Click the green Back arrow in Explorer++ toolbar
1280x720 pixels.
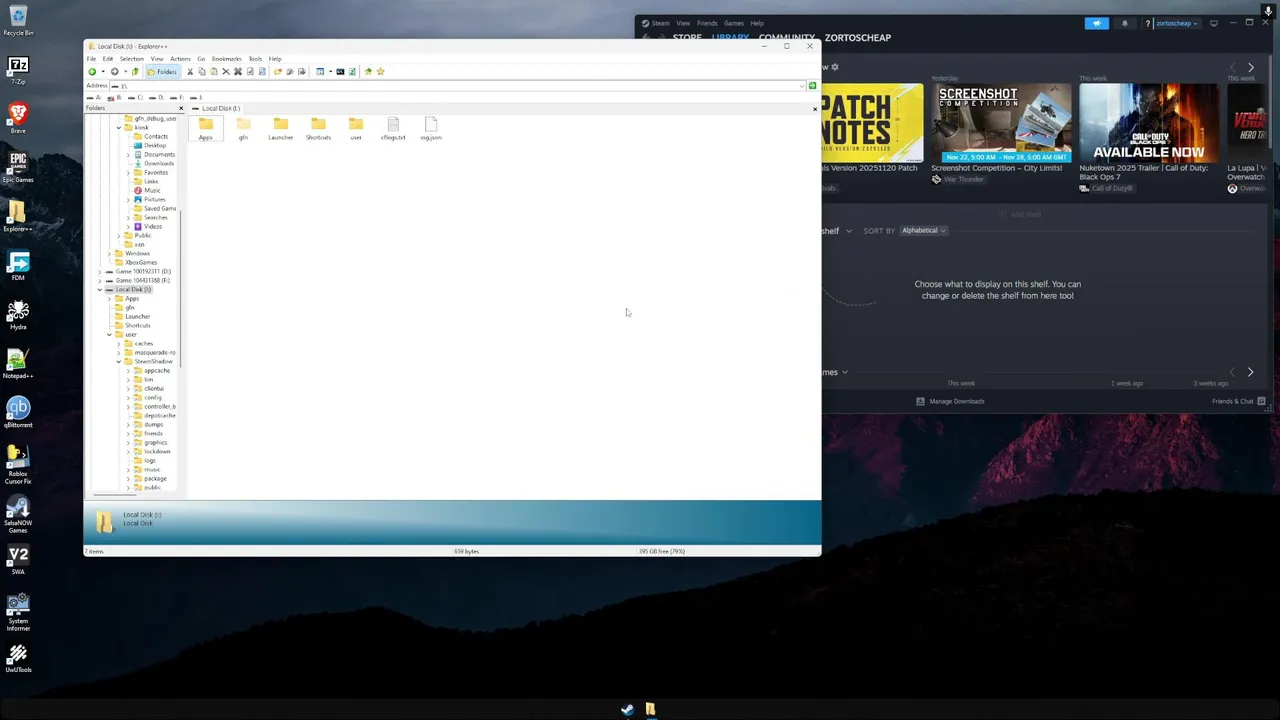pos(92,72)
